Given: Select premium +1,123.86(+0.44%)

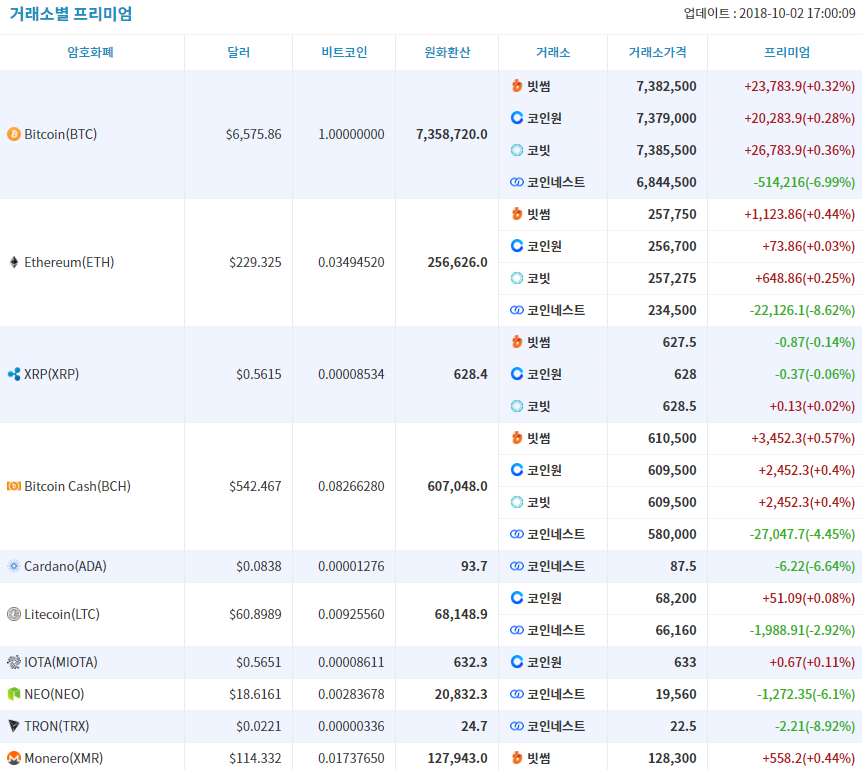Looking at the screenshot, I should [800, 214].
